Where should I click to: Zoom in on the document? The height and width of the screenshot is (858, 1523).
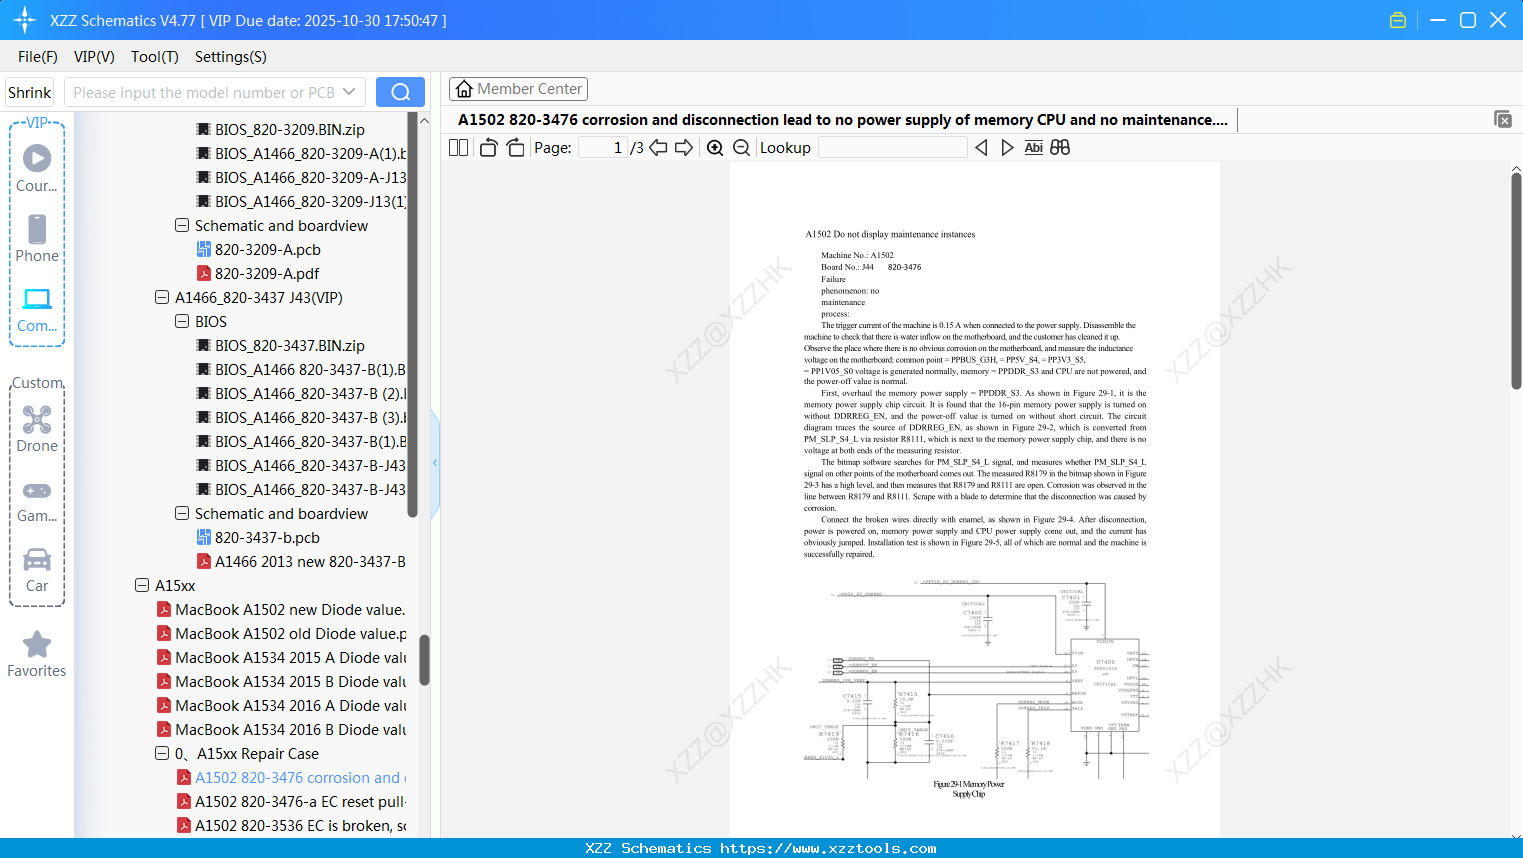point(715,147)
